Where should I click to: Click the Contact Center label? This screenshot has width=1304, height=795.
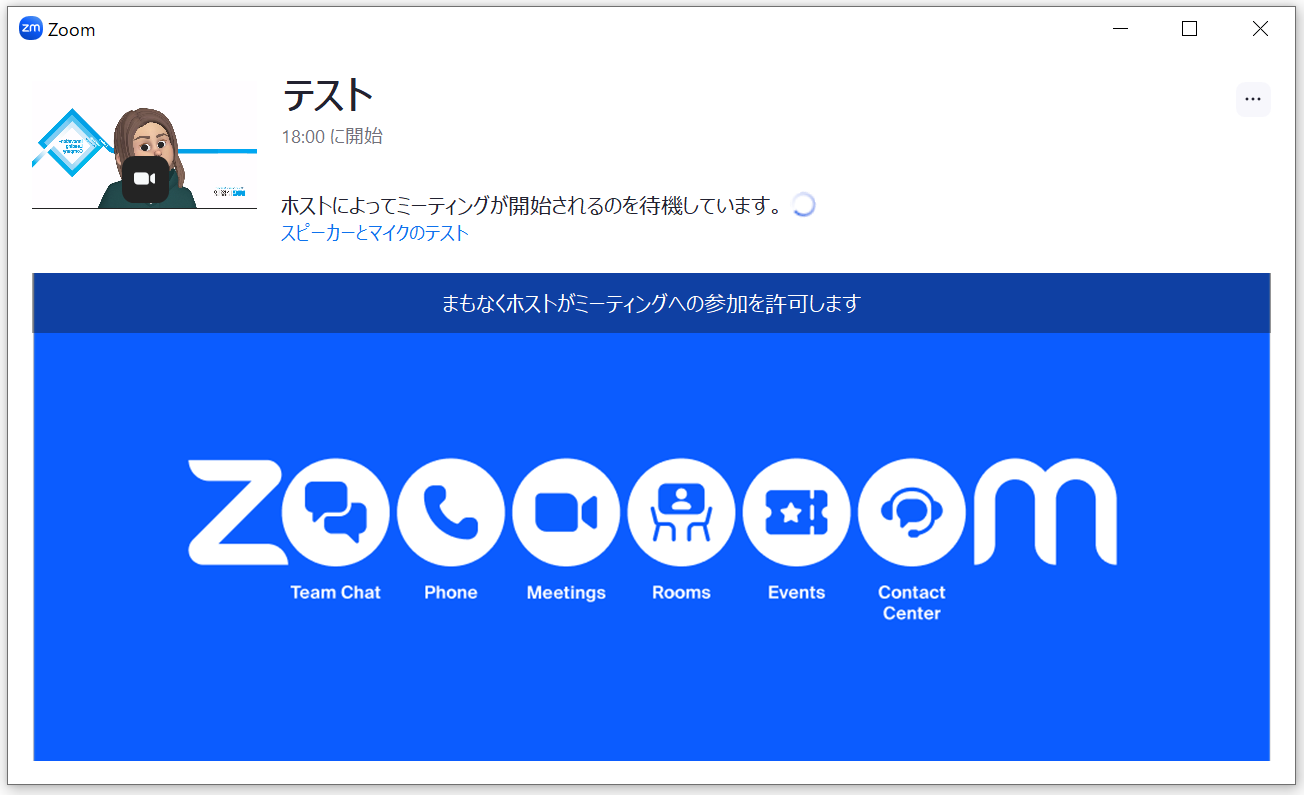point(912,603)
